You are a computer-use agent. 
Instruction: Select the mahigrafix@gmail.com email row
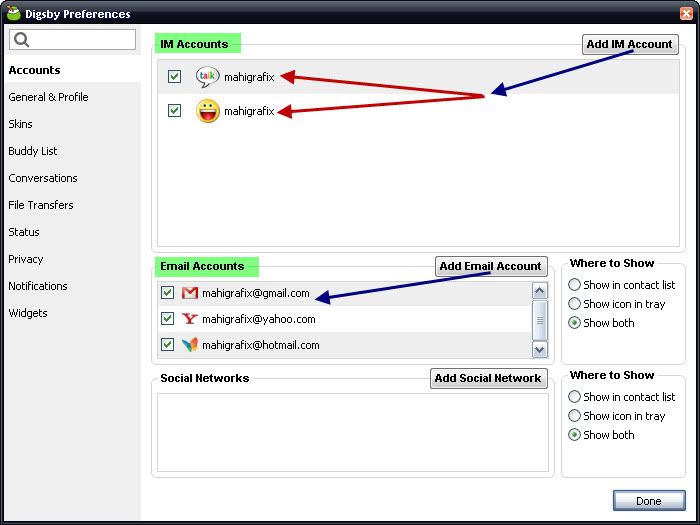click(x=344, y=293)
